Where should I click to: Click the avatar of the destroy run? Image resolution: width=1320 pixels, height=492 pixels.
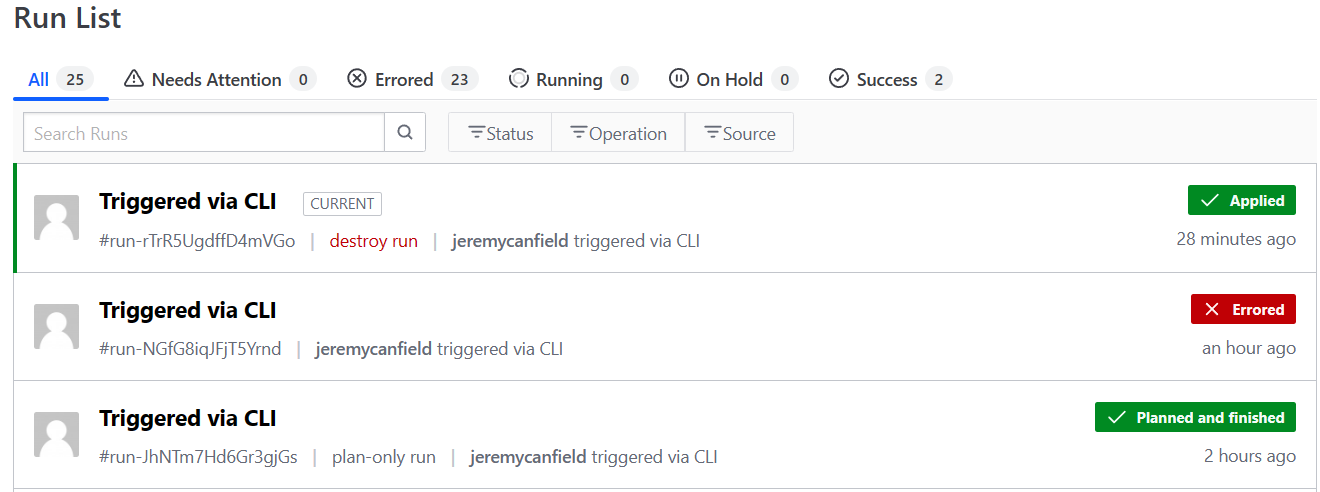(x=56, y=218)
